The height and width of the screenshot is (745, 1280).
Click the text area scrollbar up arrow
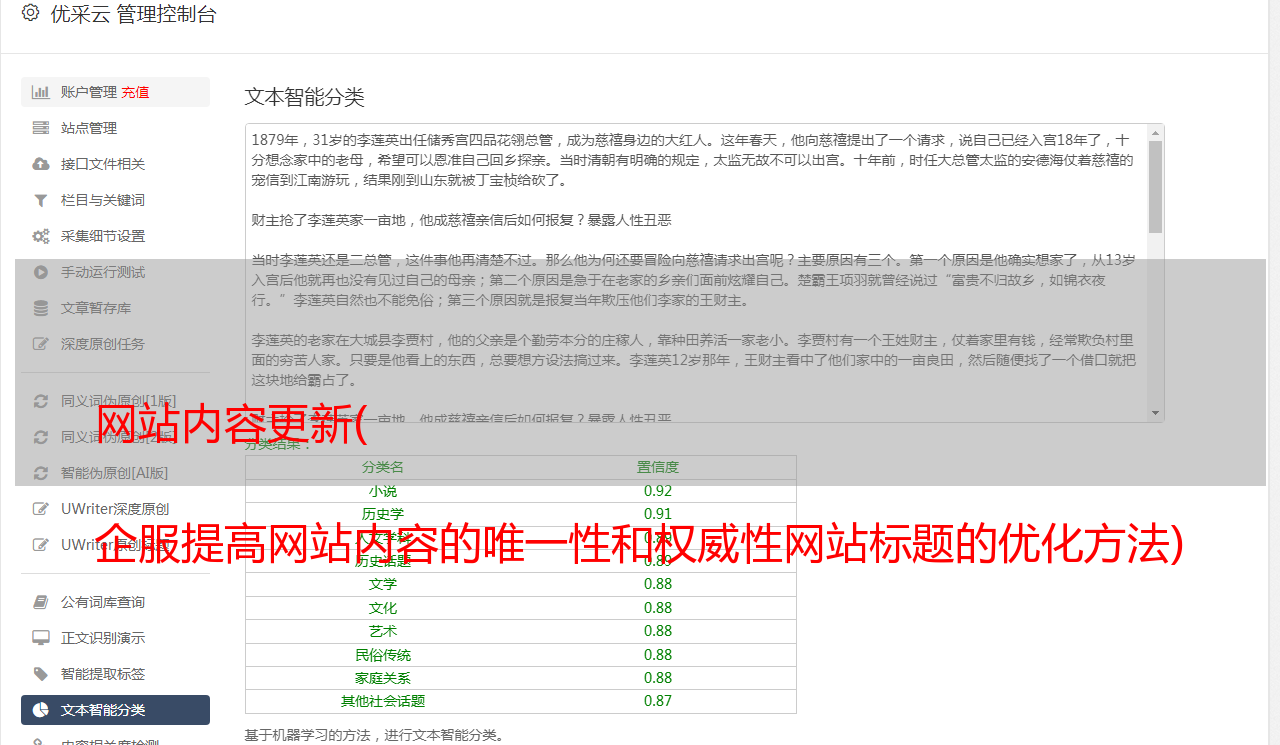tap(1156, 132)
